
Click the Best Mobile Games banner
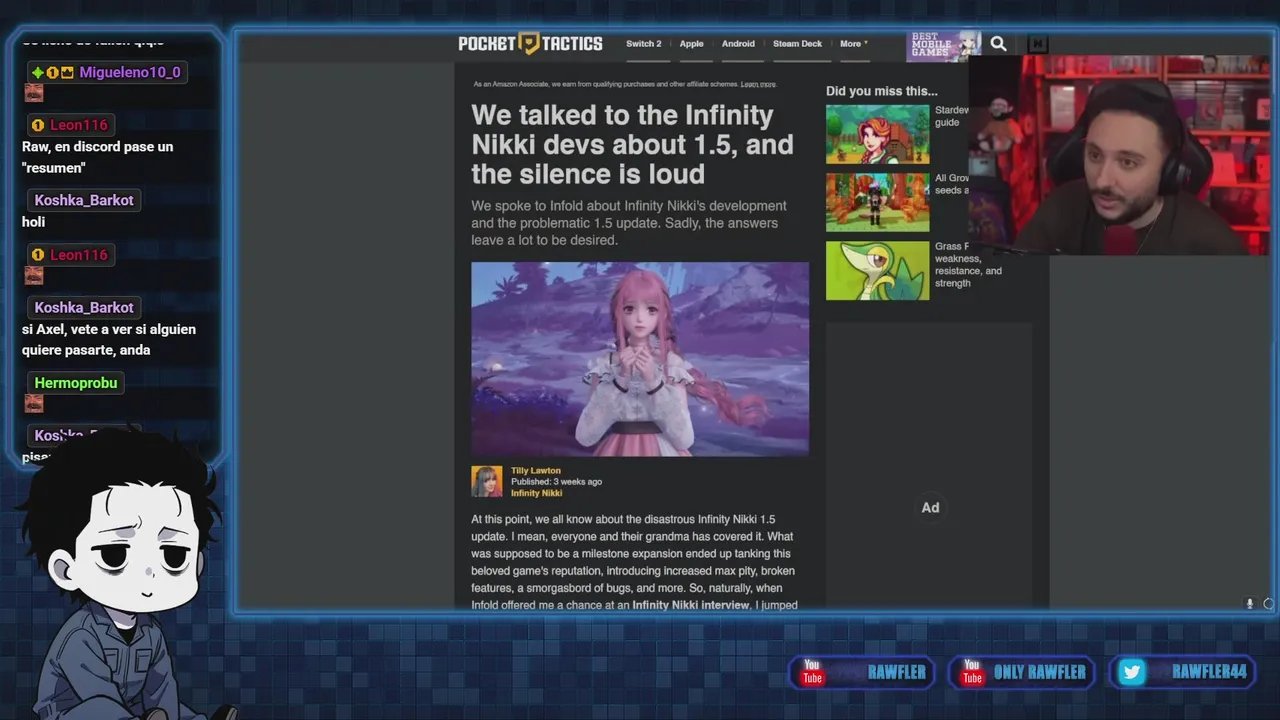click(944, 45)
